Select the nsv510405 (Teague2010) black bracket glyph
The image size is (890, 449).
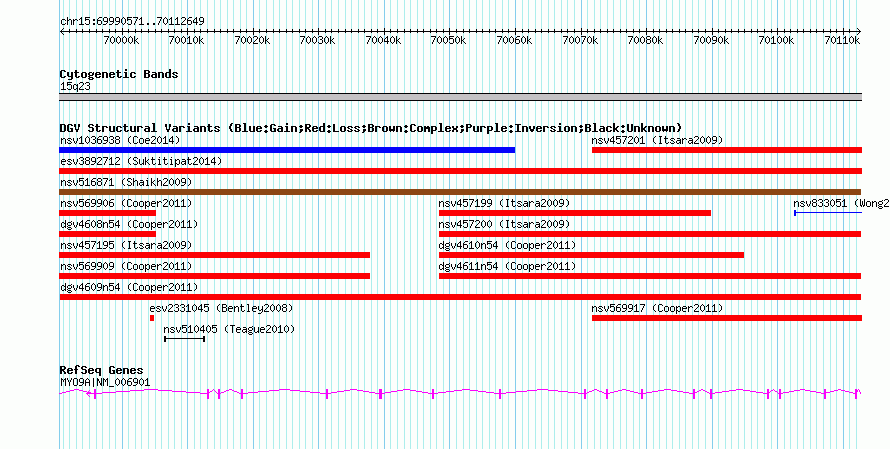(184, 339)
